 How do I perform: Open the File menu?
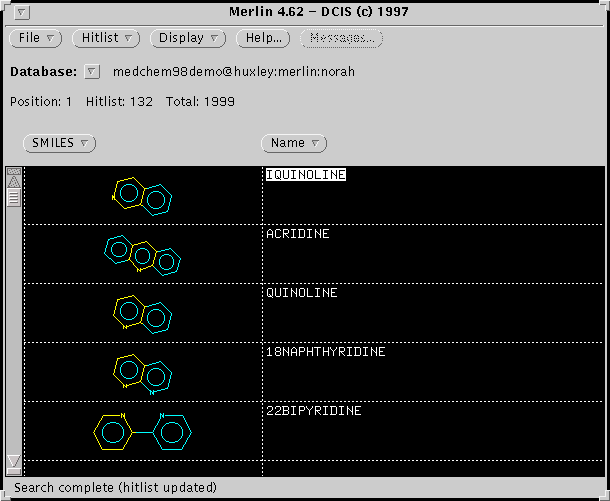[x=38, y=38]
